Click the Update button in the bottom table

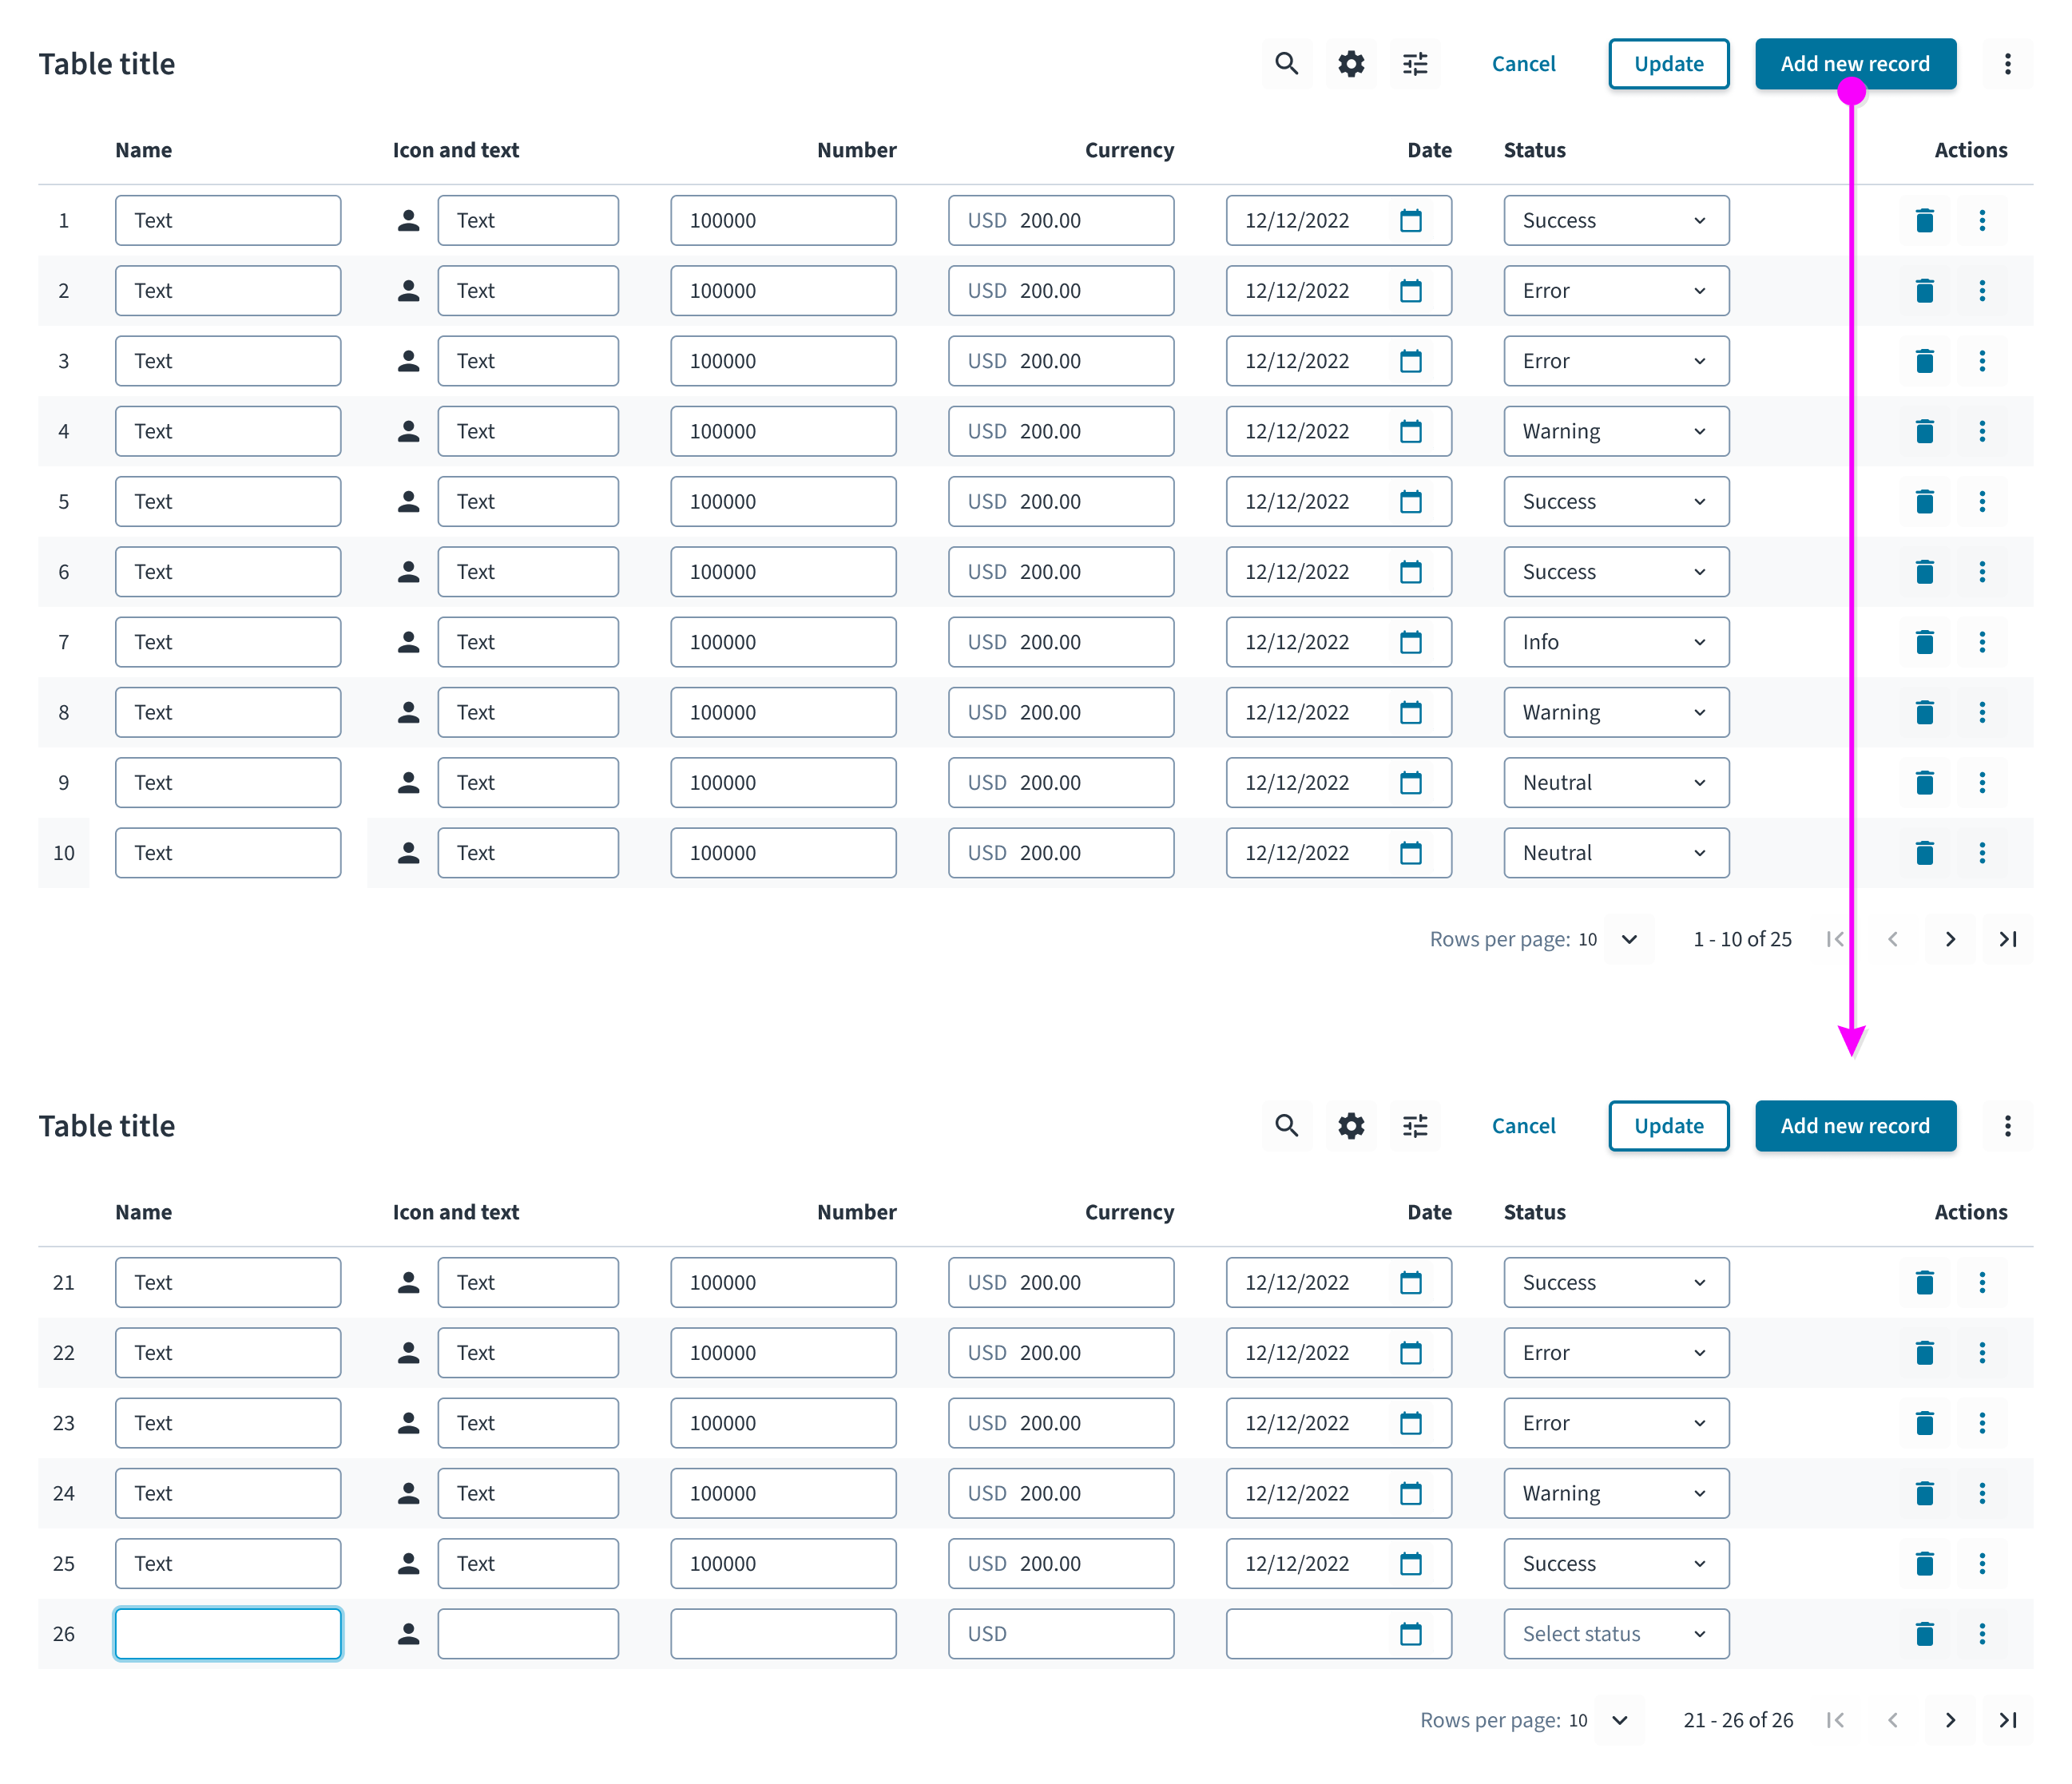(x=1668, y=1126)
